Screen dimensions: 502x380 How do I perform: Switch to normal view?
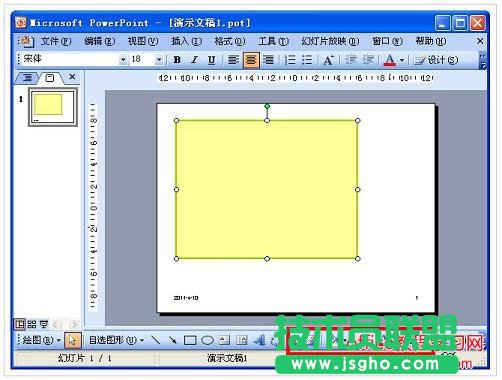pos(20,324)
